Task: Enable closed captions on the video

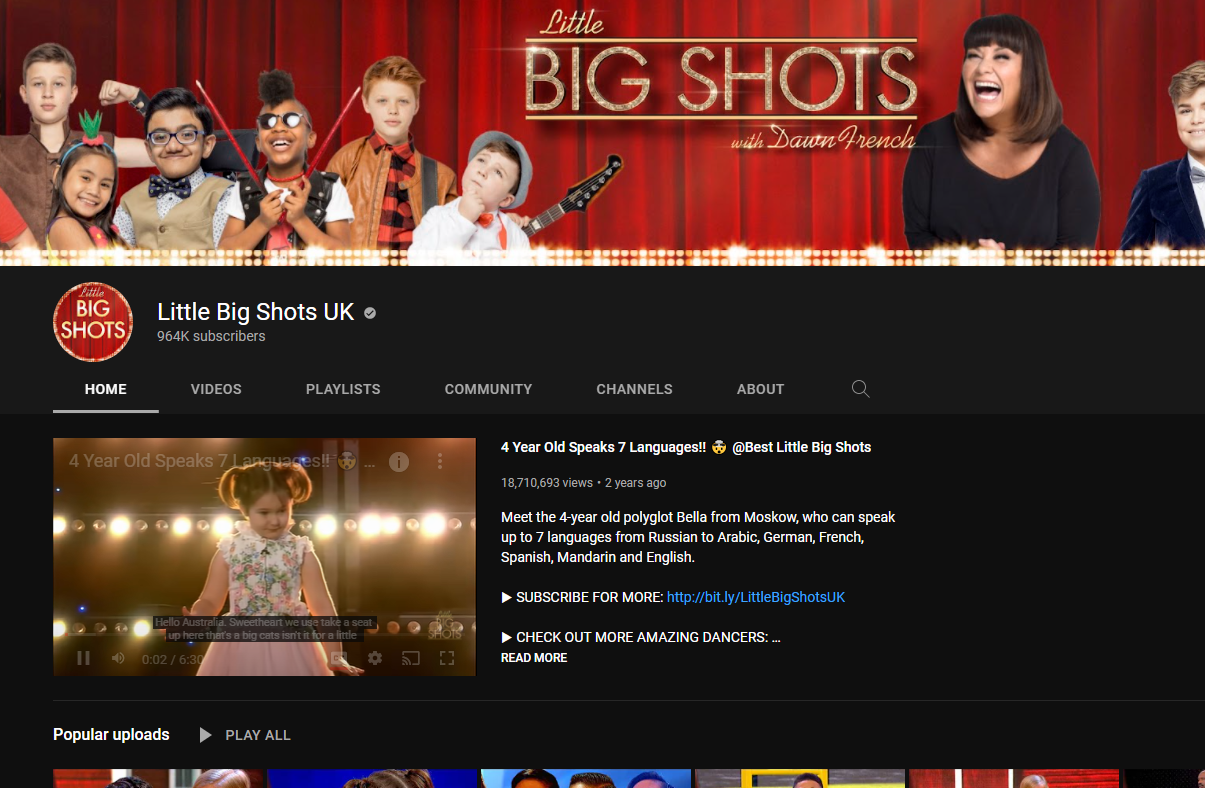Action: (340, 658)
